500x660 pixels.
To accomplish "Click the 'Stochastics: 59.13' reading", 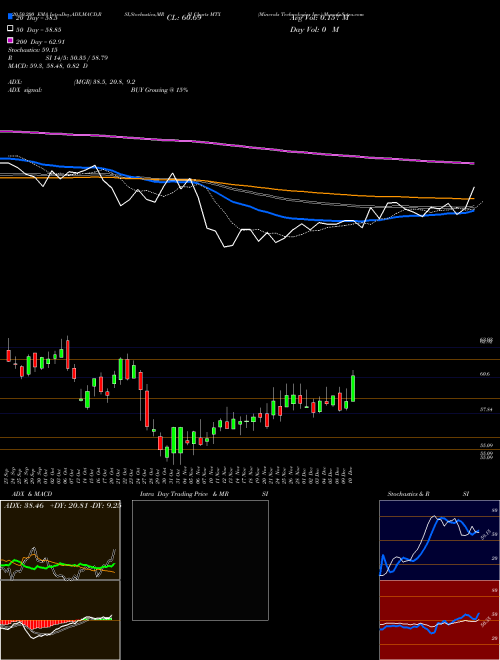I will [32, 50].
